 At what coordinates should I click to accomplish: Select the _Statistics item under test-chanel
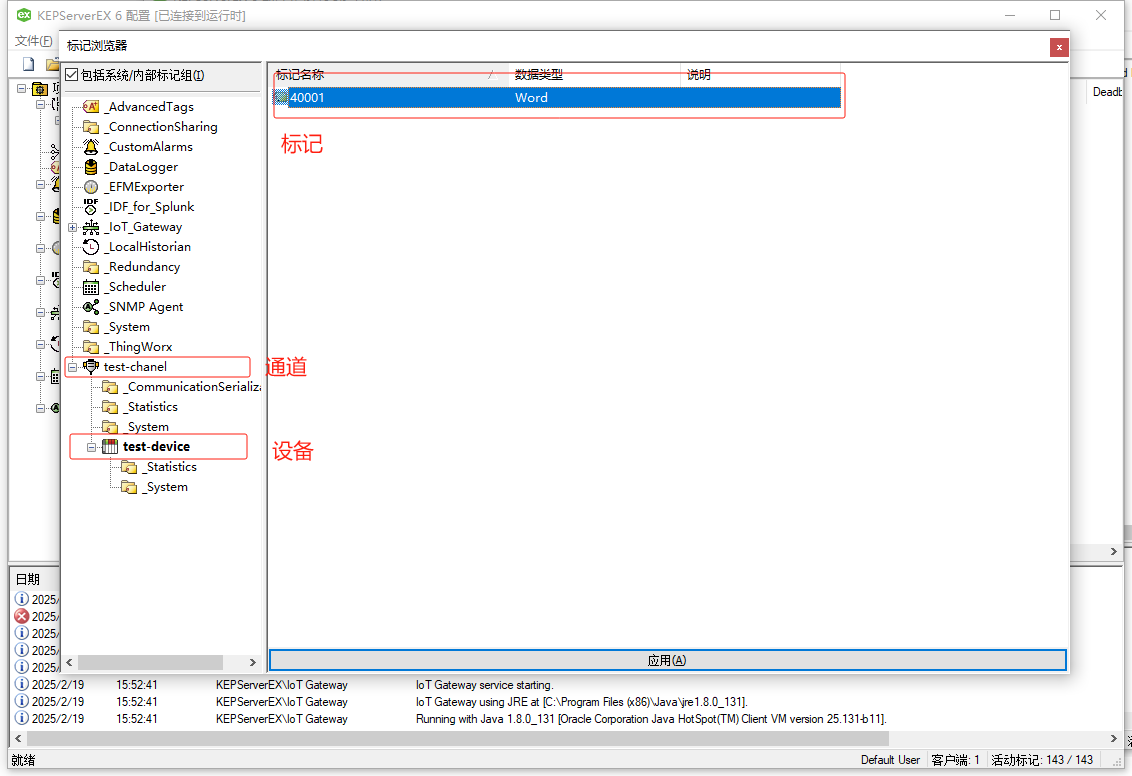pos(152,407)
